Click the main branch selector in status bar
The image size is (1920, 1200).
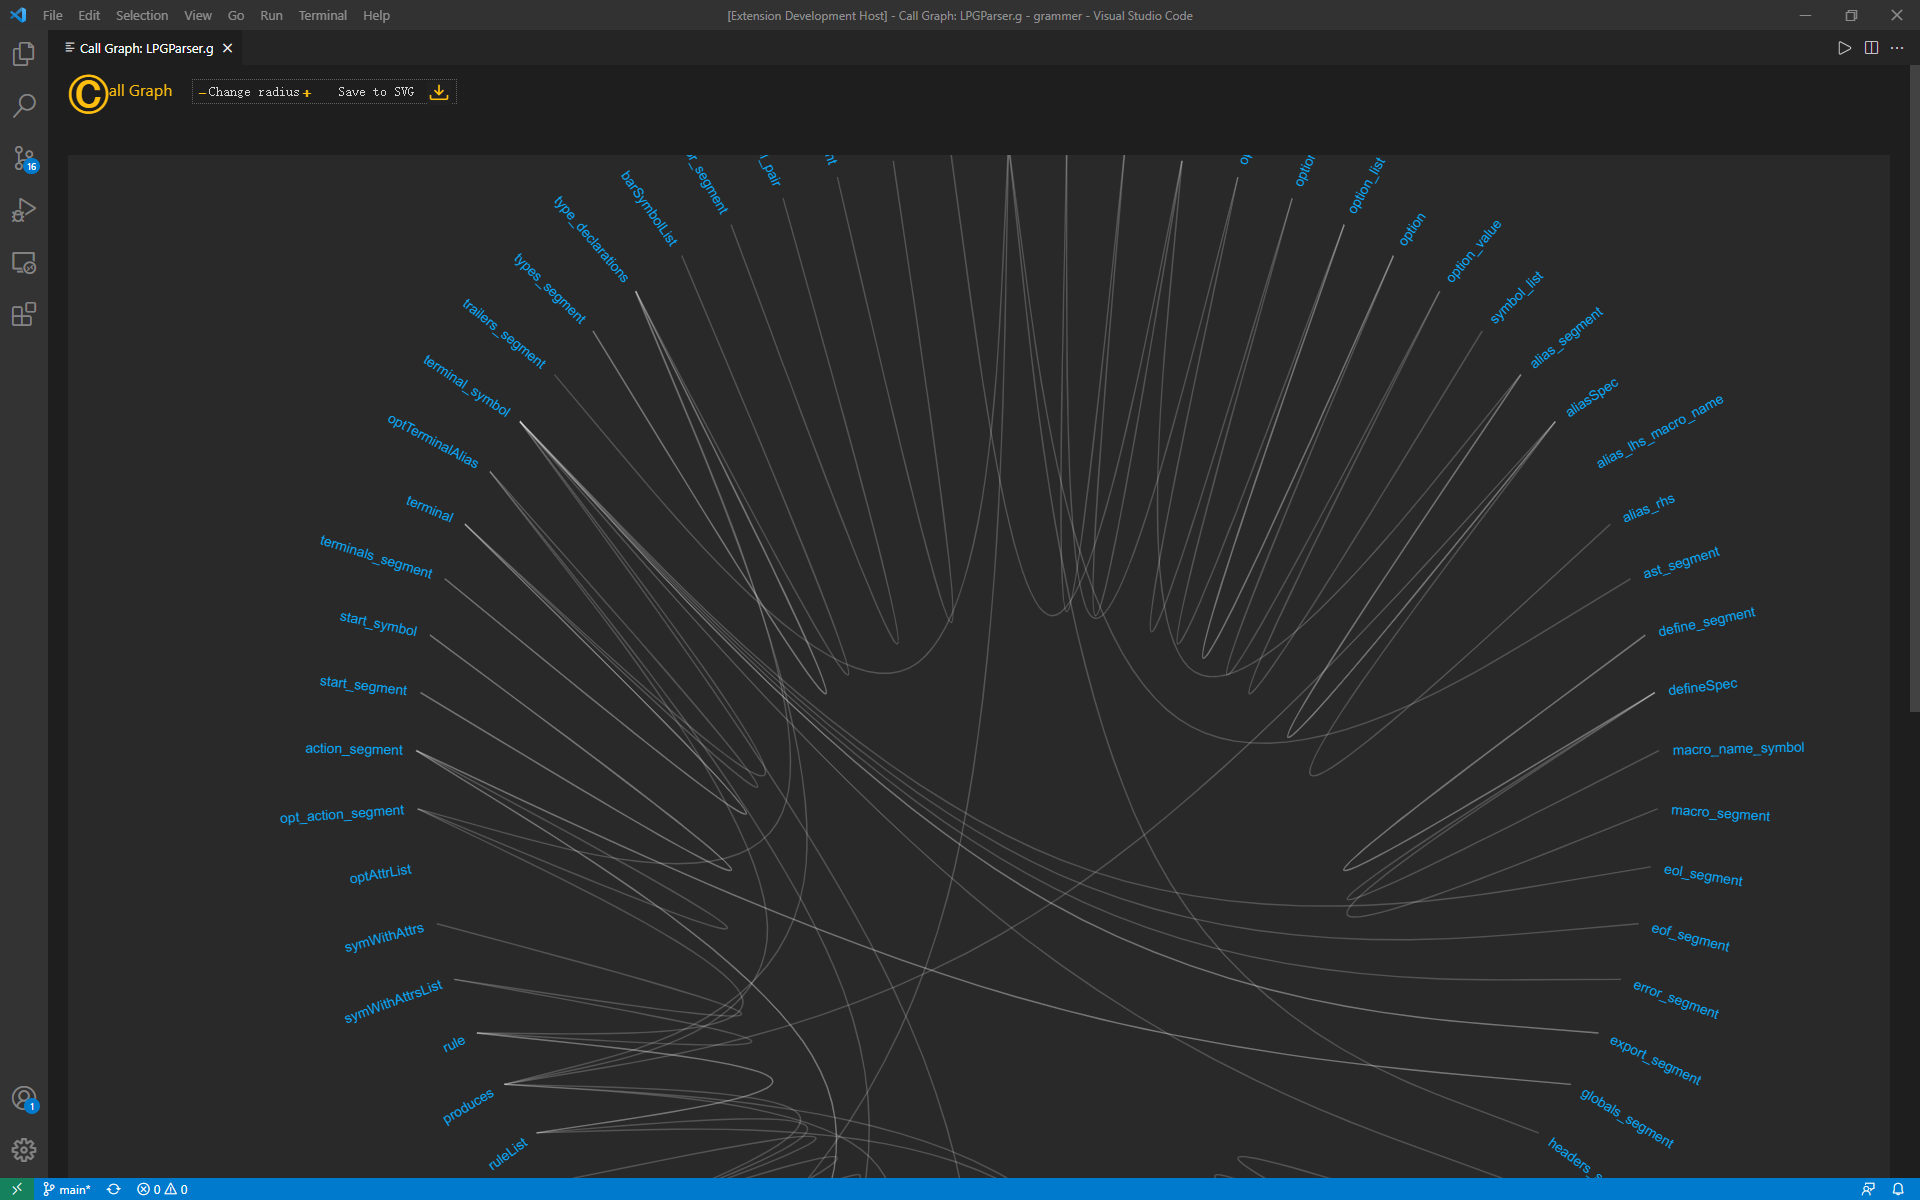tap(67, 1189)
